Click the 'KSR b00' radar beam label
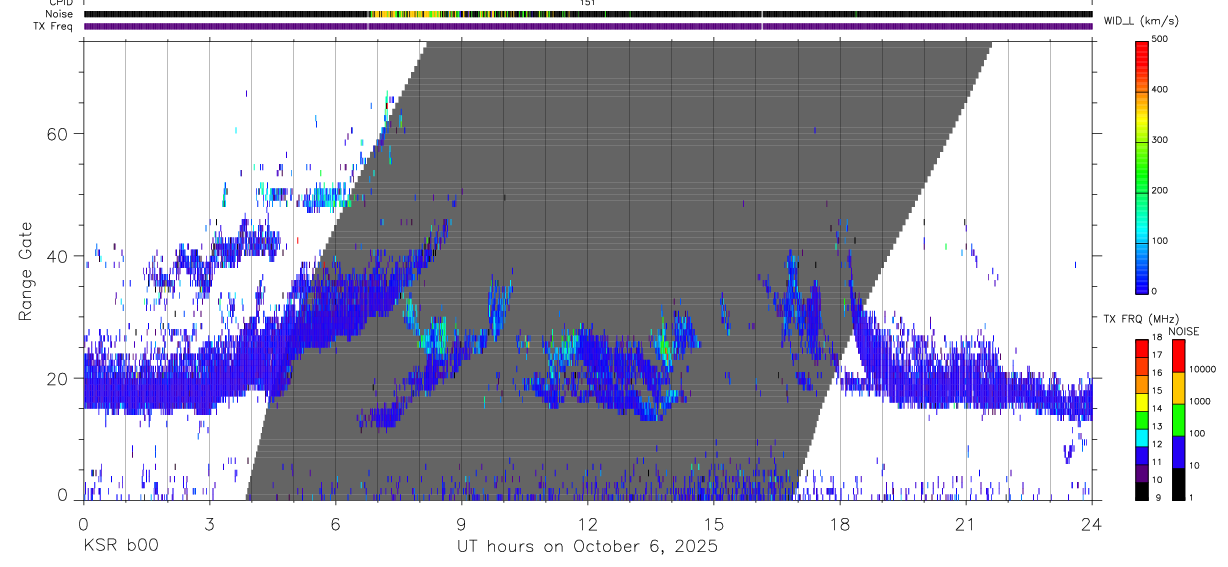This screenshot has width=1228, height=567. 120,547
